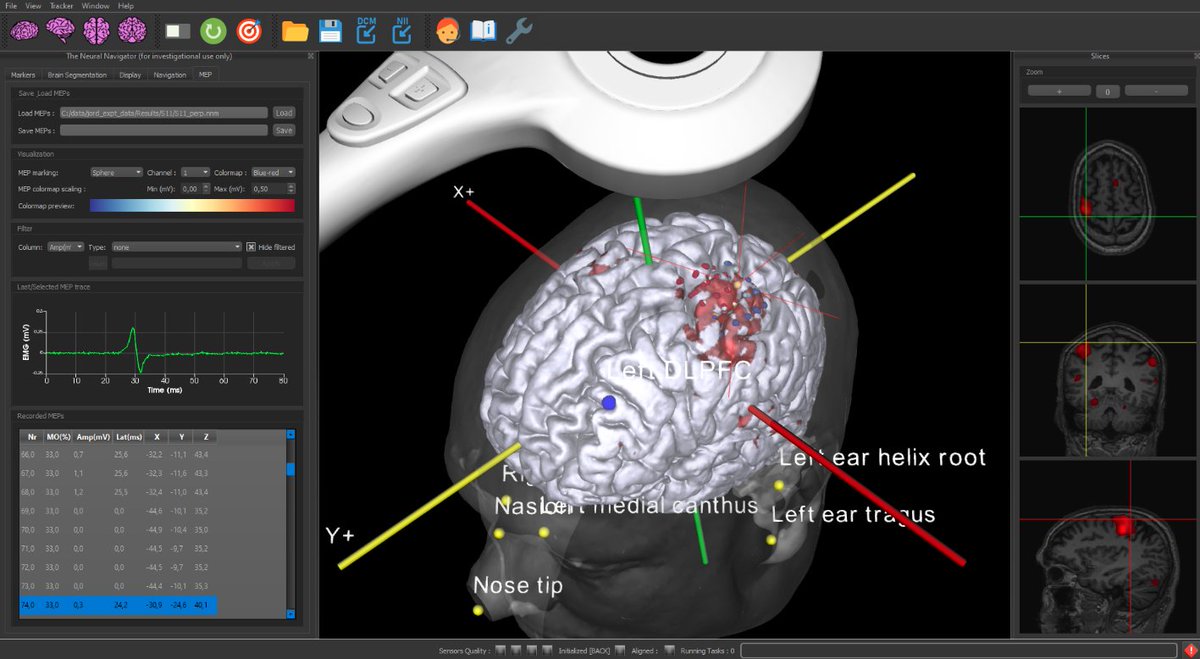Screen dimensions: 1200x659
Task: Click the Initialized [BACK] status indicator
Action: coord(620,650)
